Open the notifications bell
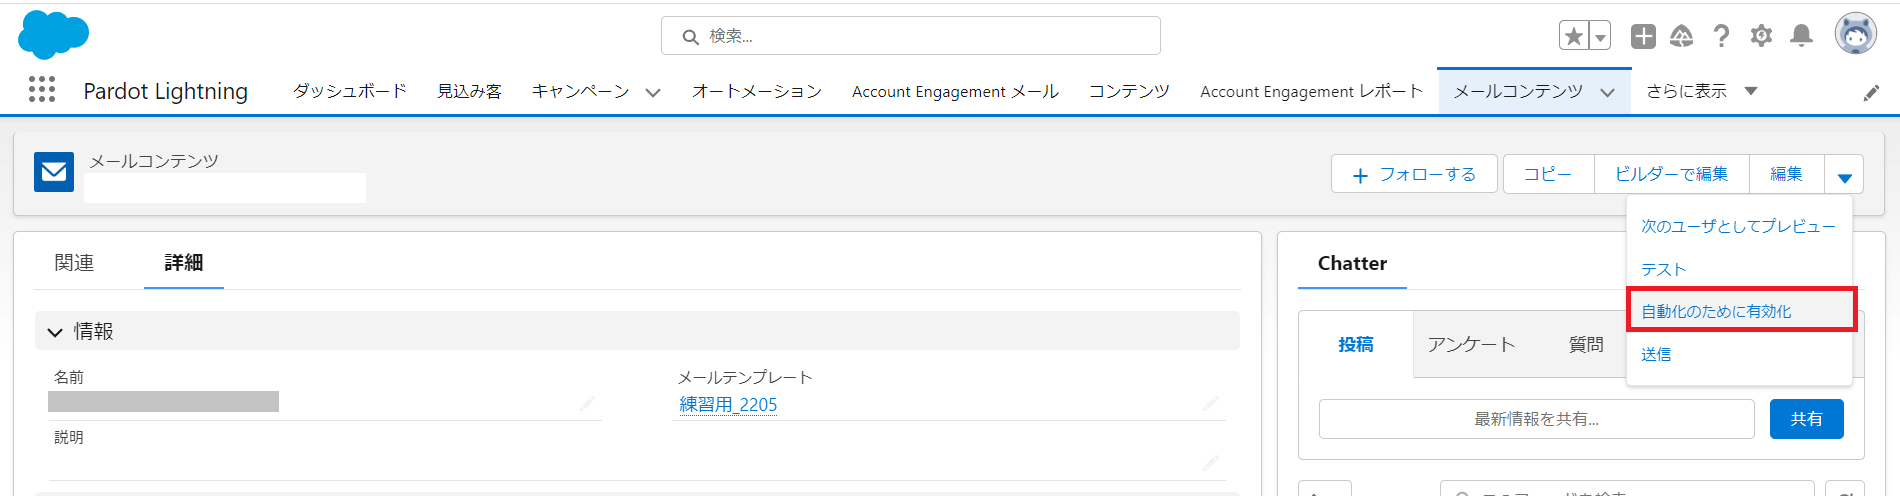Screen dimensions: 1900x496 click(1801, 36)
